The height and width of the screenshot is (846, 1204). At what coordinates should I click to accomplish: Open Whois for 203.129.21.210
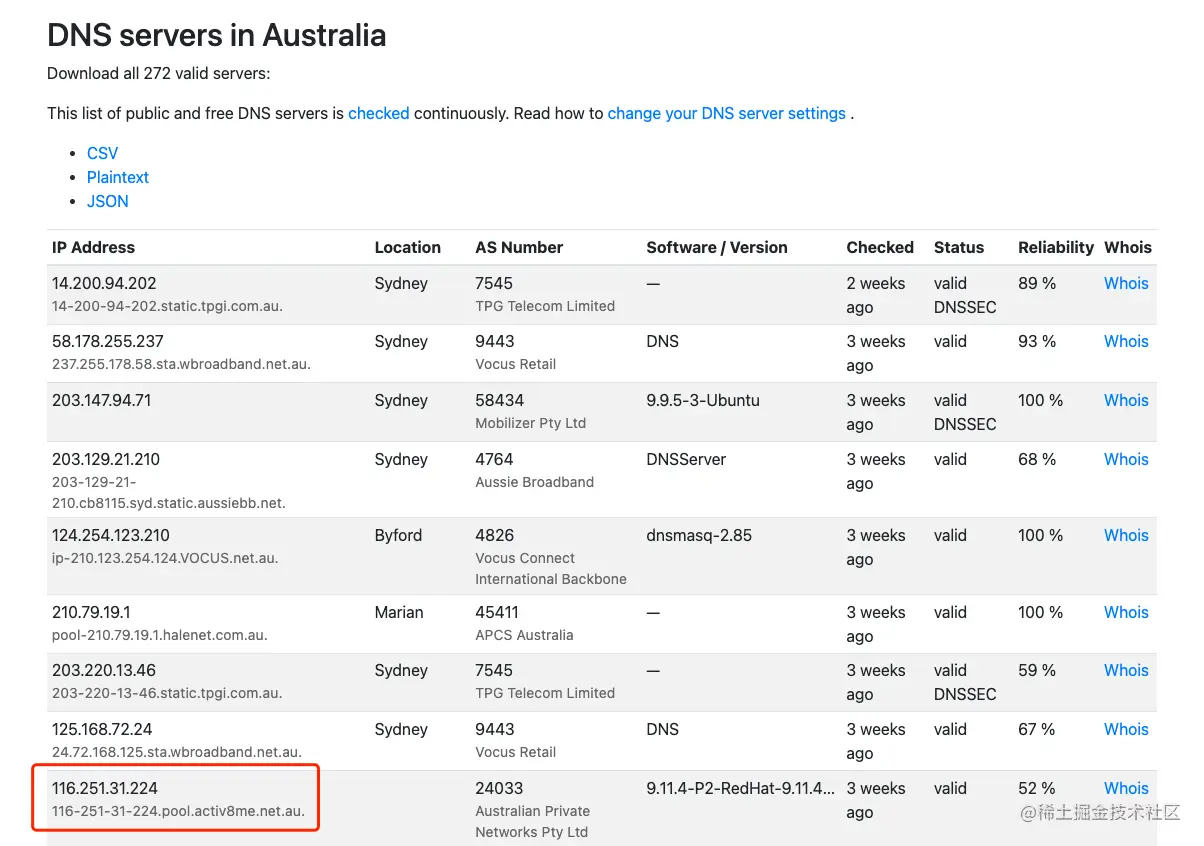click(1126, 459)
